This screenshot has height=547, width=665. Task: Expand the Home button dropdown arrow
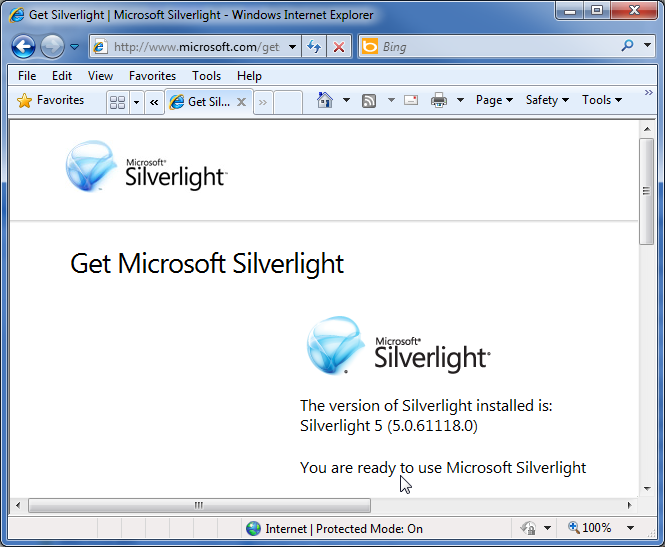(x=346, y=100)
